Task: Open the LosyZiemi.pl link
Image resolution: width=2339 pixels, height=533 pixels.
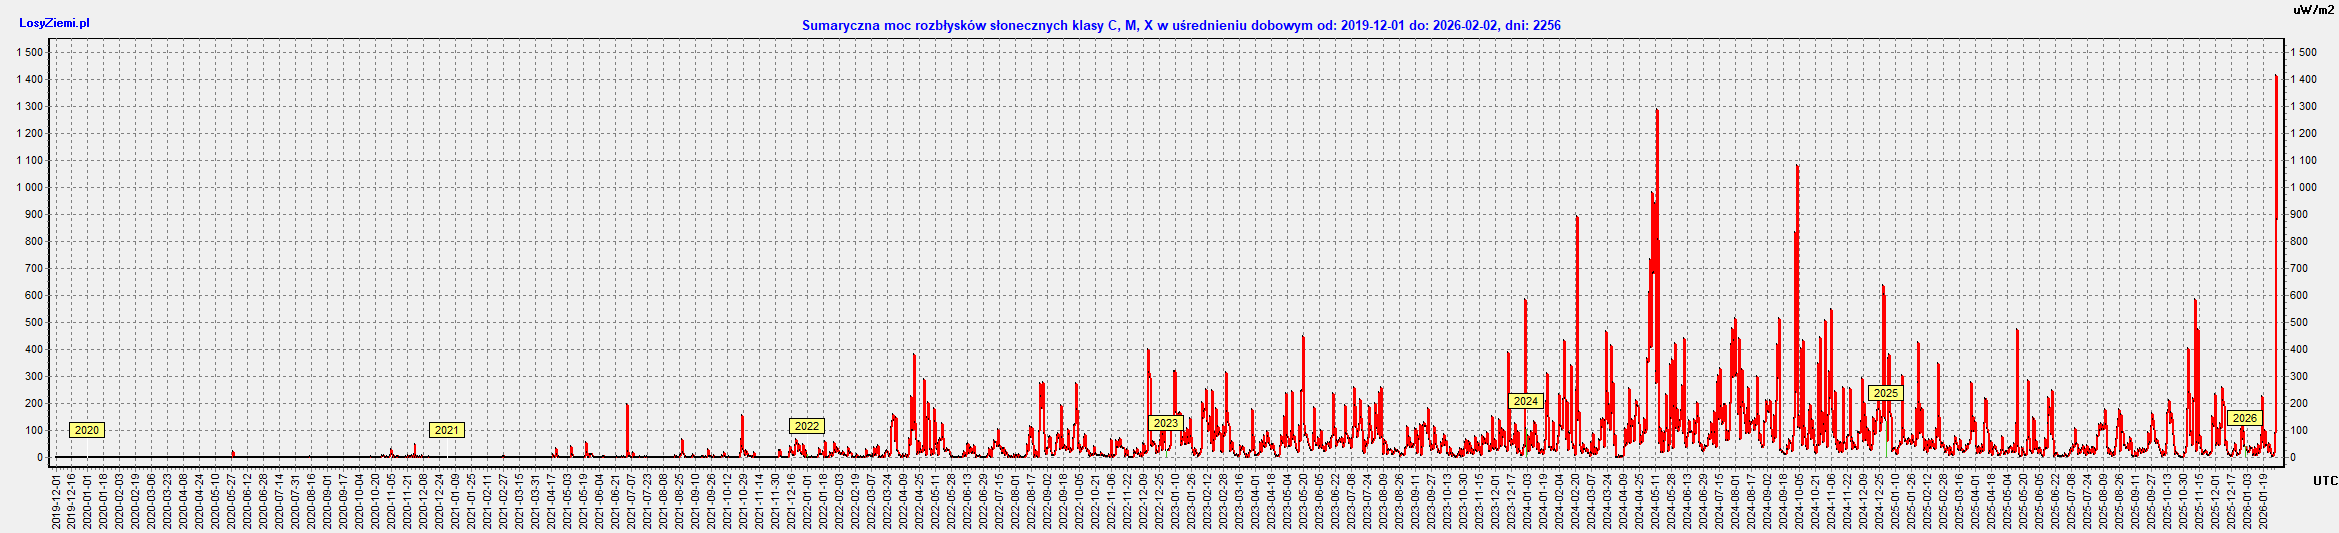Action: (x=54, y=23)
